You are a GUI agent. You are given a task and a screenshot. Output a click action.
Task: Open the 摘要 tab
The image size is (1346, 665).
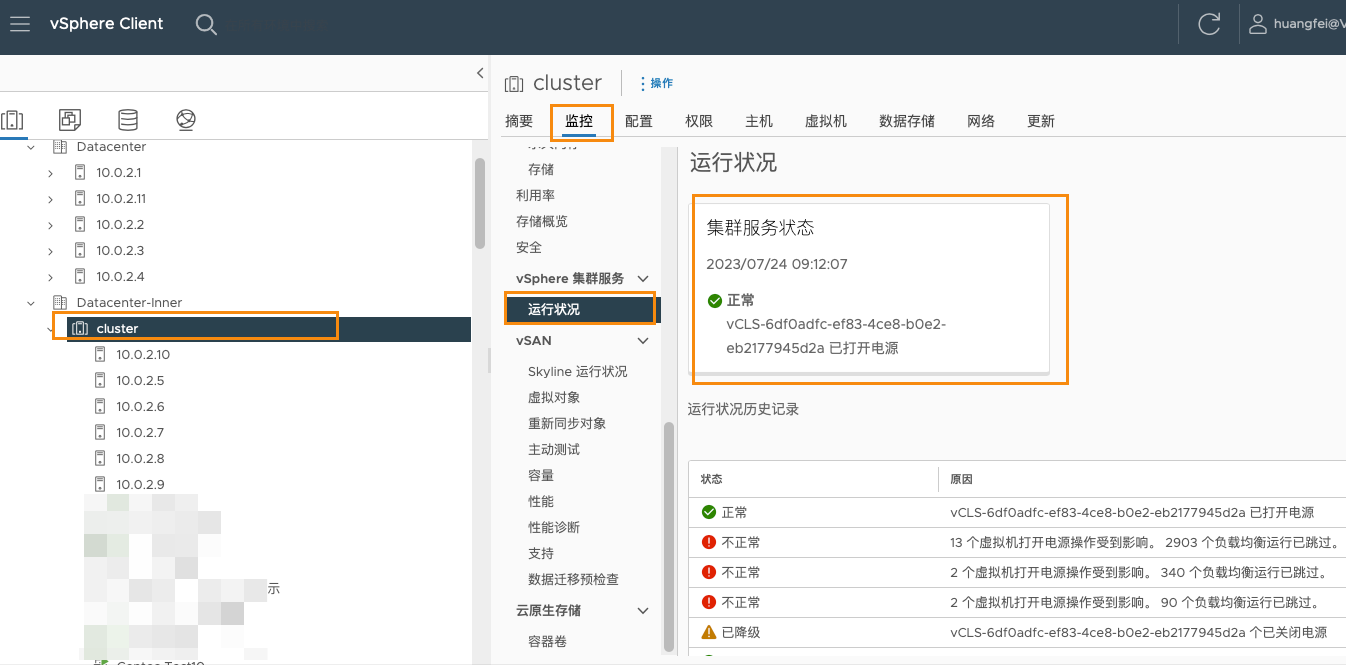519,122
